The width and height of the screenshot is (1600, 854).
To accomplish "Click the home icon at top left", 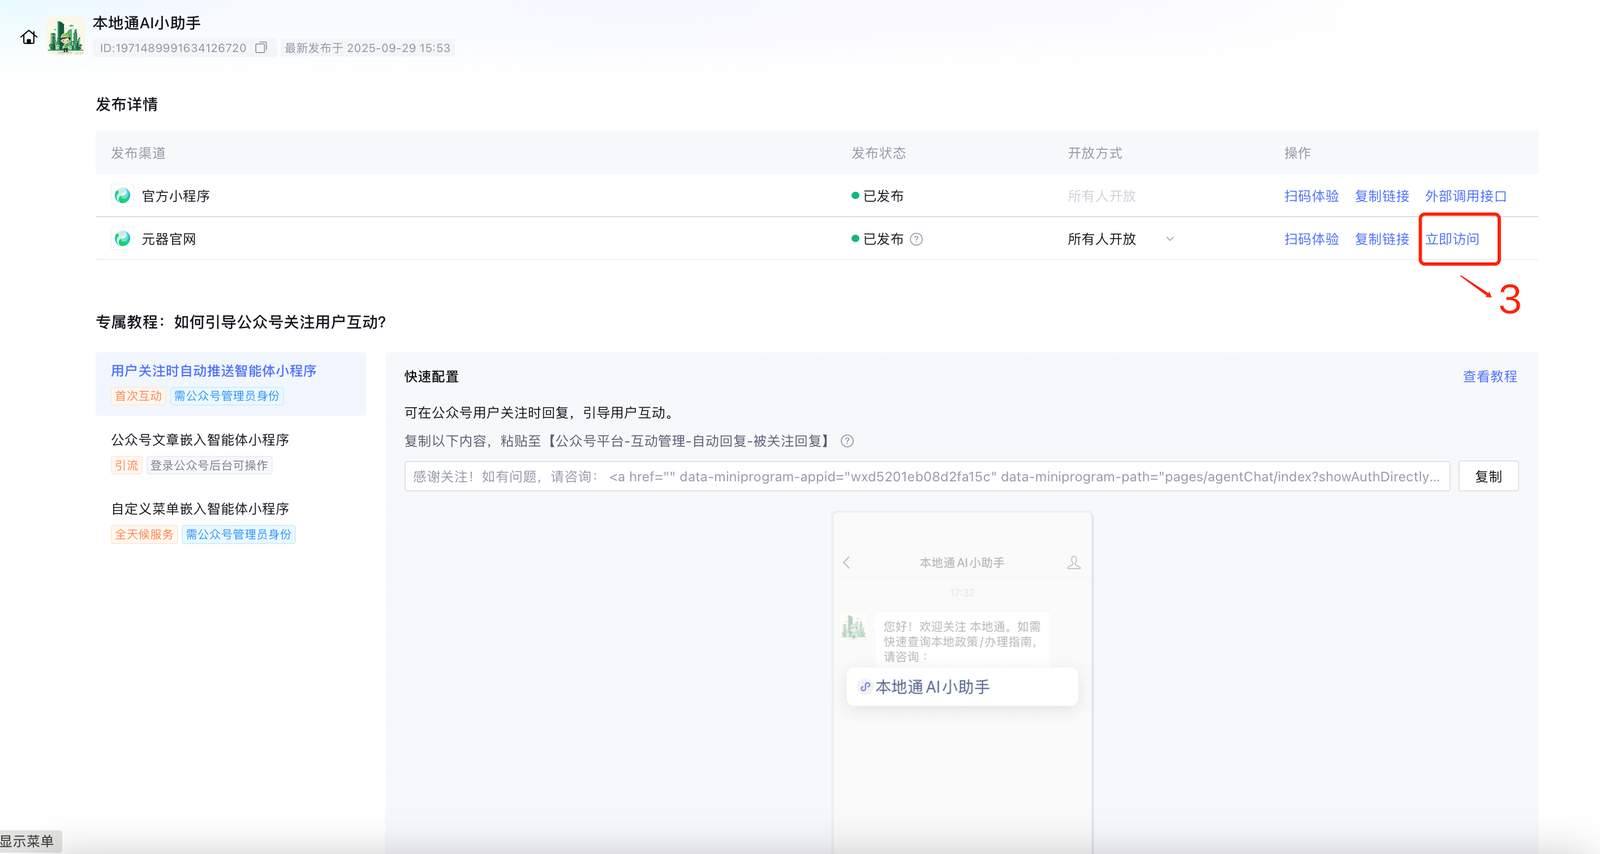I will coord(28,37).
